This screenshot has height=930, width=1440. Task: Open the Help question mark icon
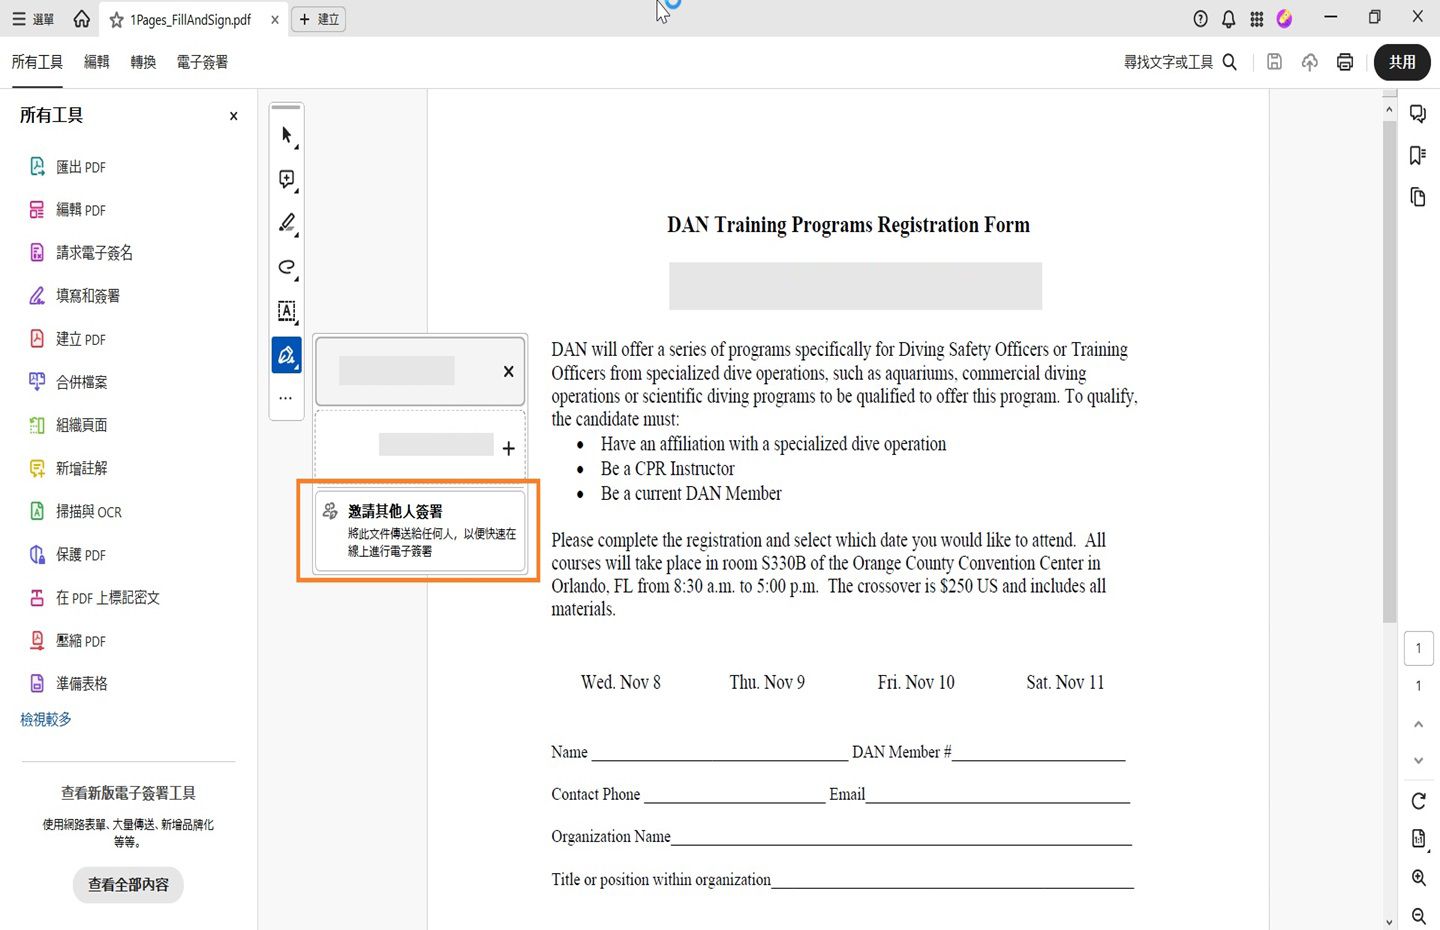tap(1201, 19)
